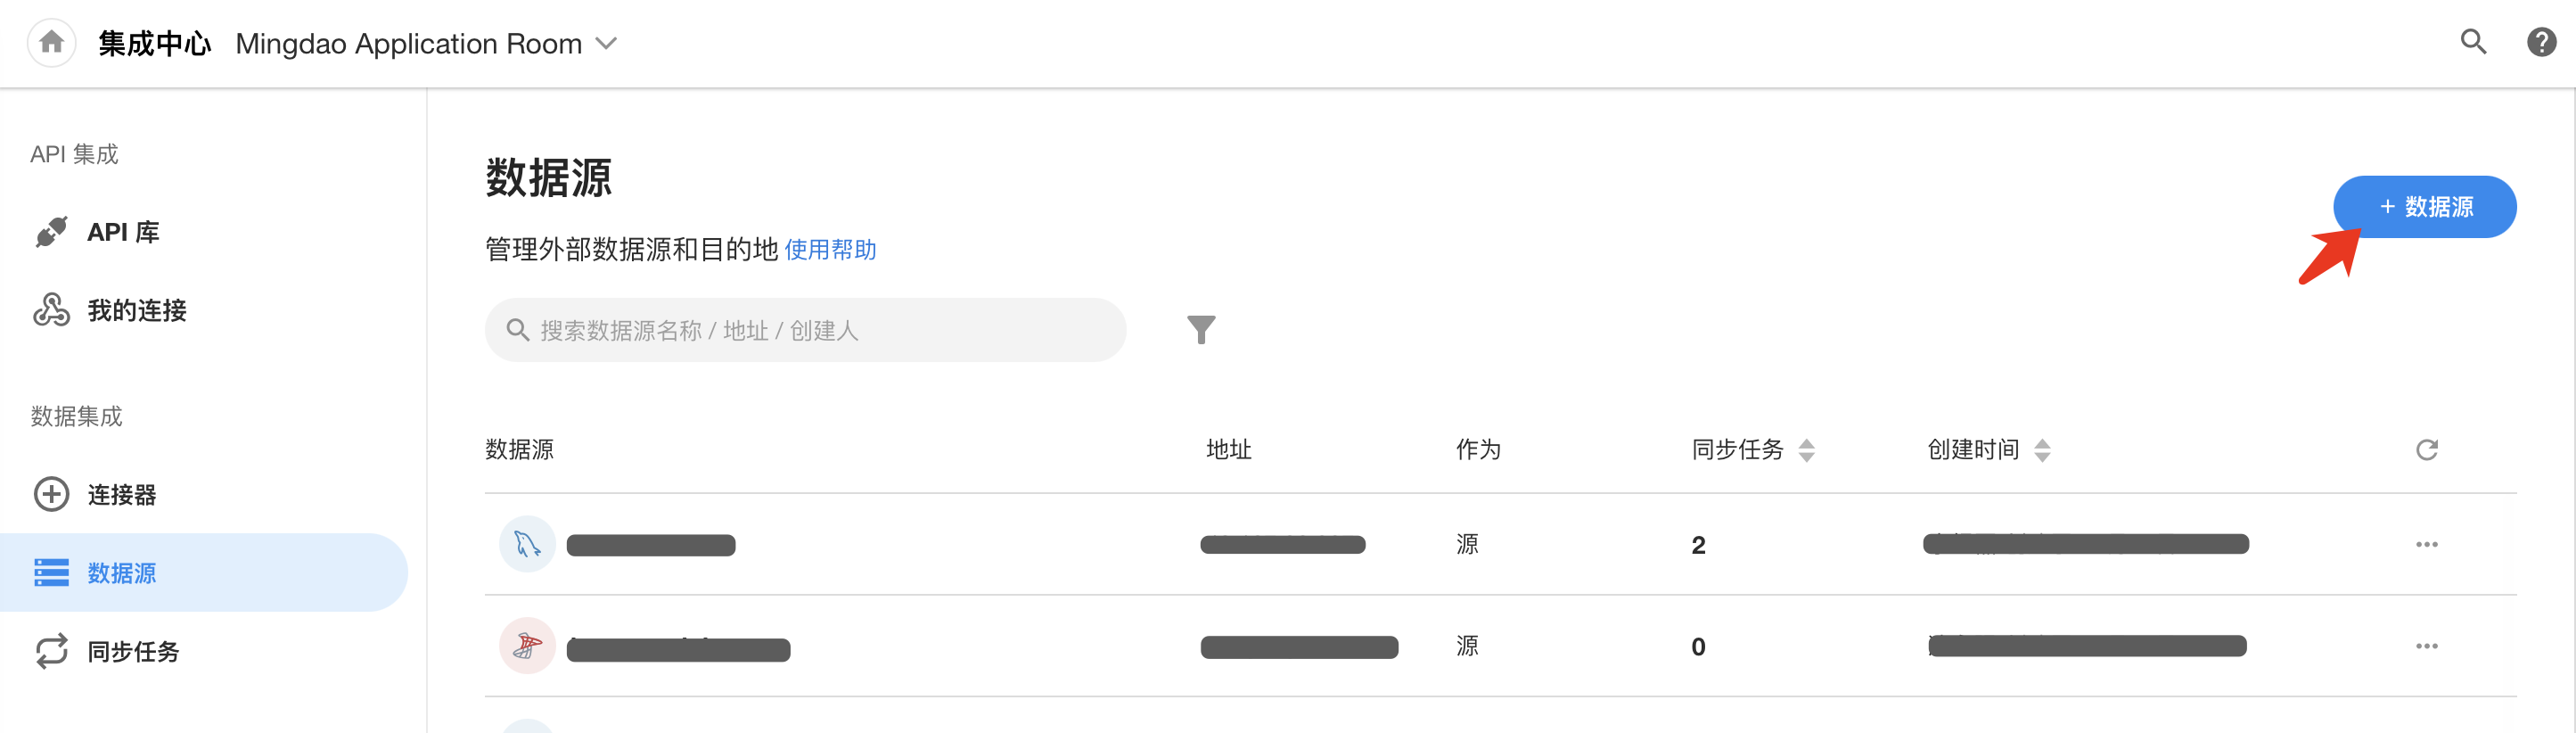The width and height of the screenshot is (2576, 733).
Task: Click the filter funnel icon
Action: pos(1201,330)
